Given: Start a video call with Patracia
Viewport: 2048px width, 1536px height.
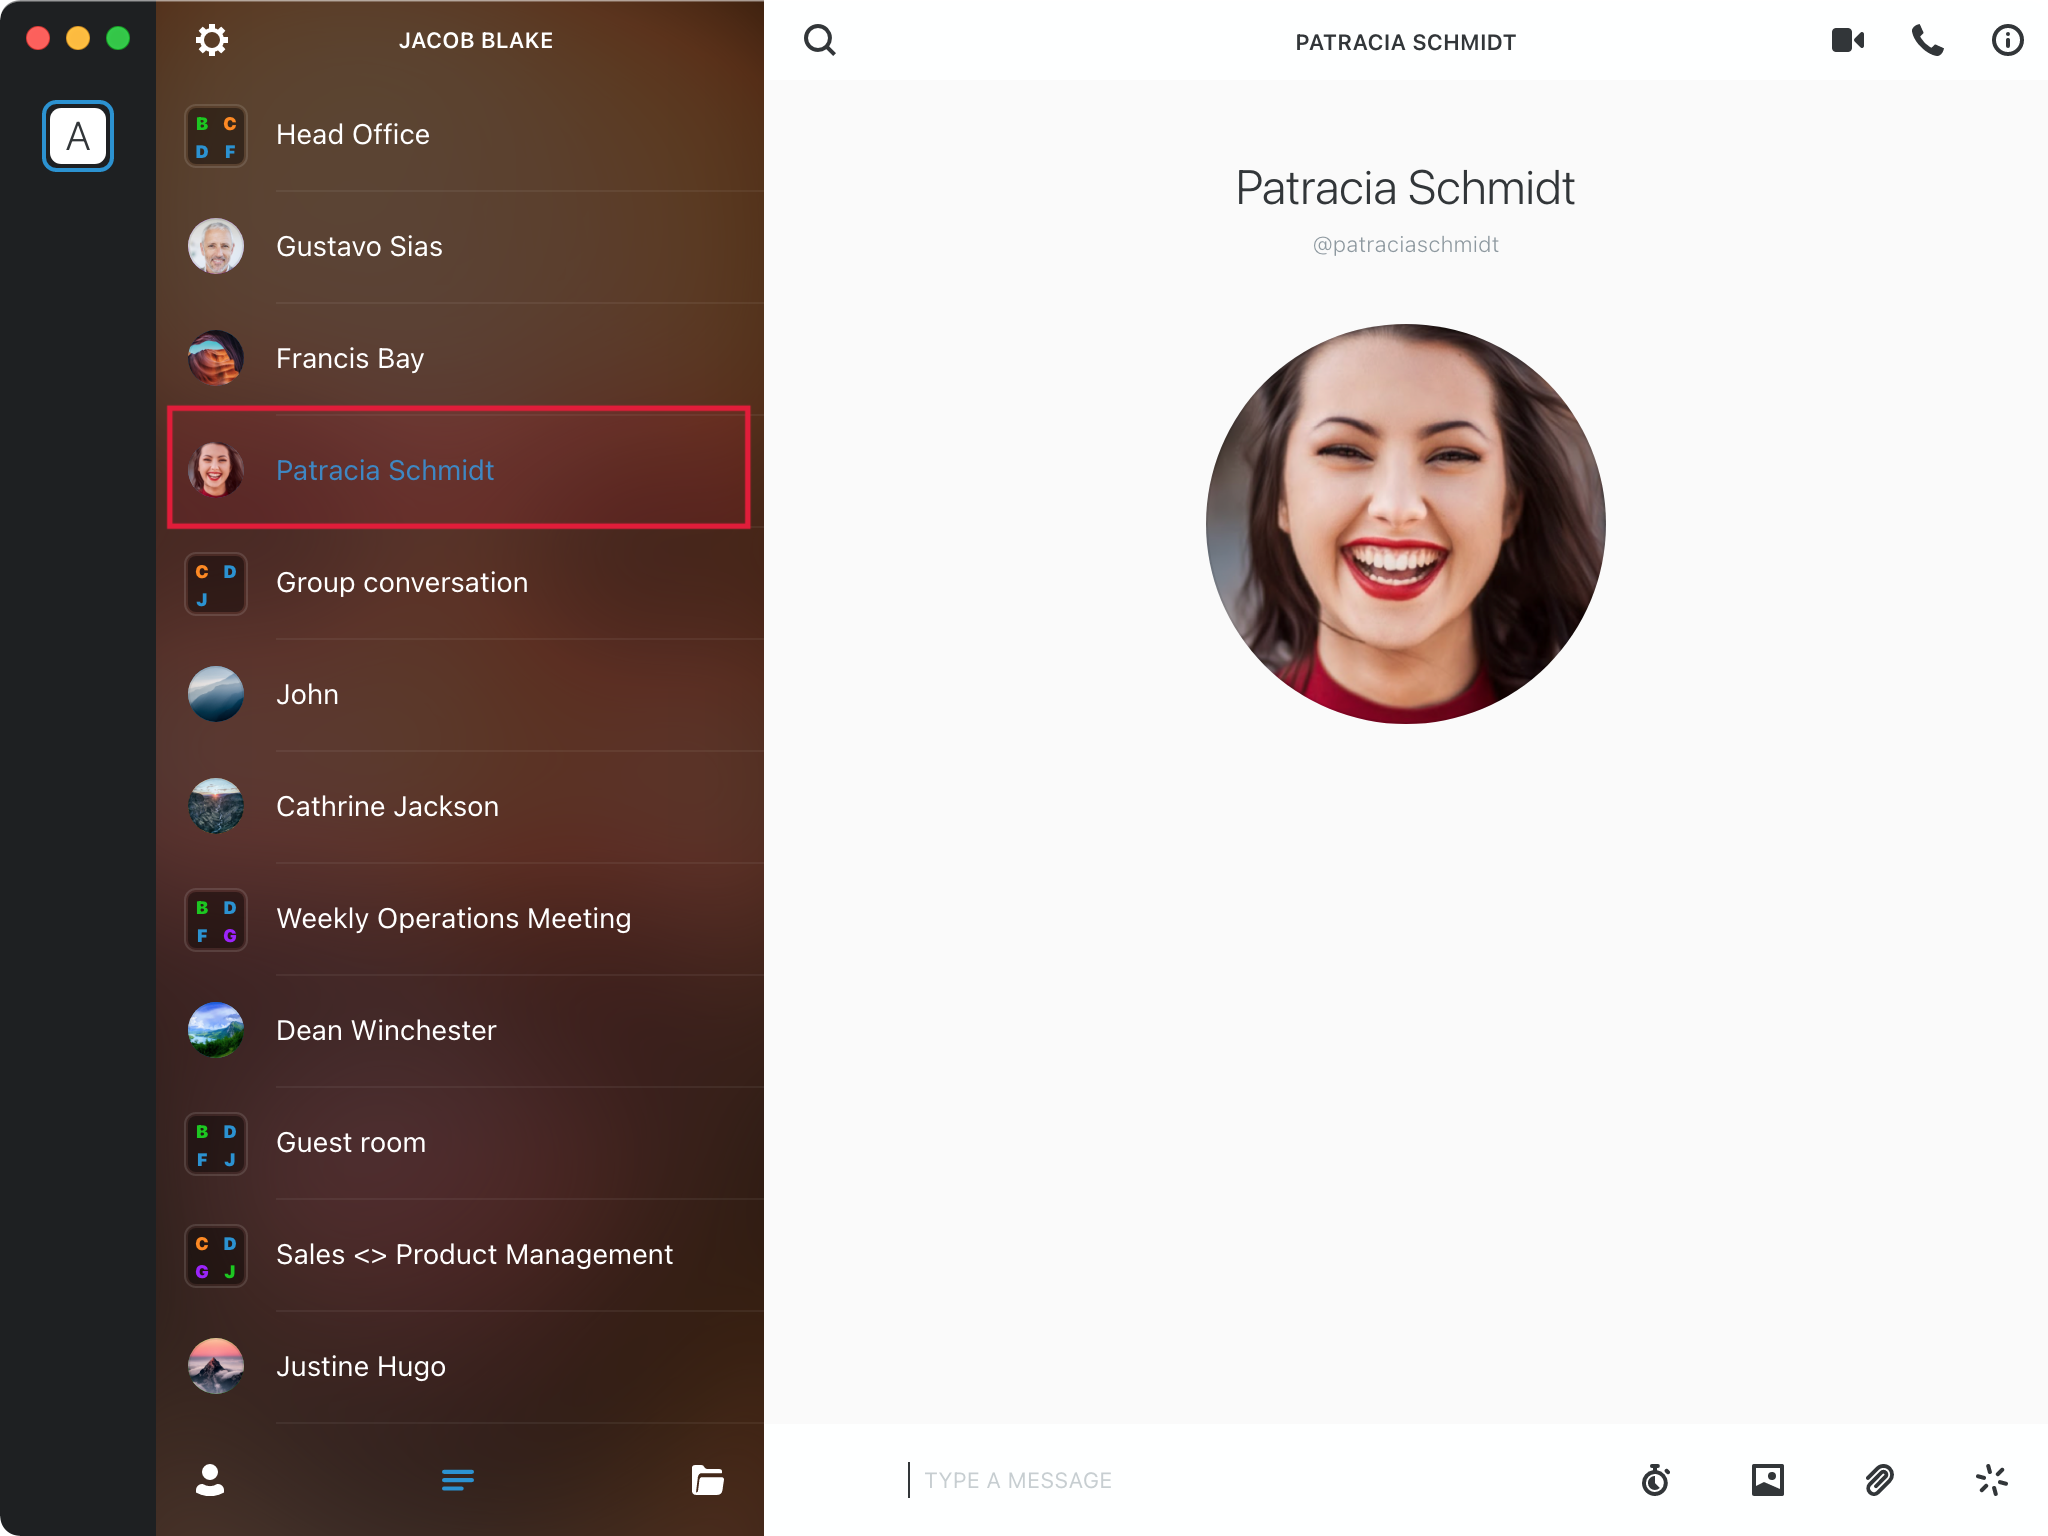Looking at the screenshot, I should click(x=1847, y=40).
